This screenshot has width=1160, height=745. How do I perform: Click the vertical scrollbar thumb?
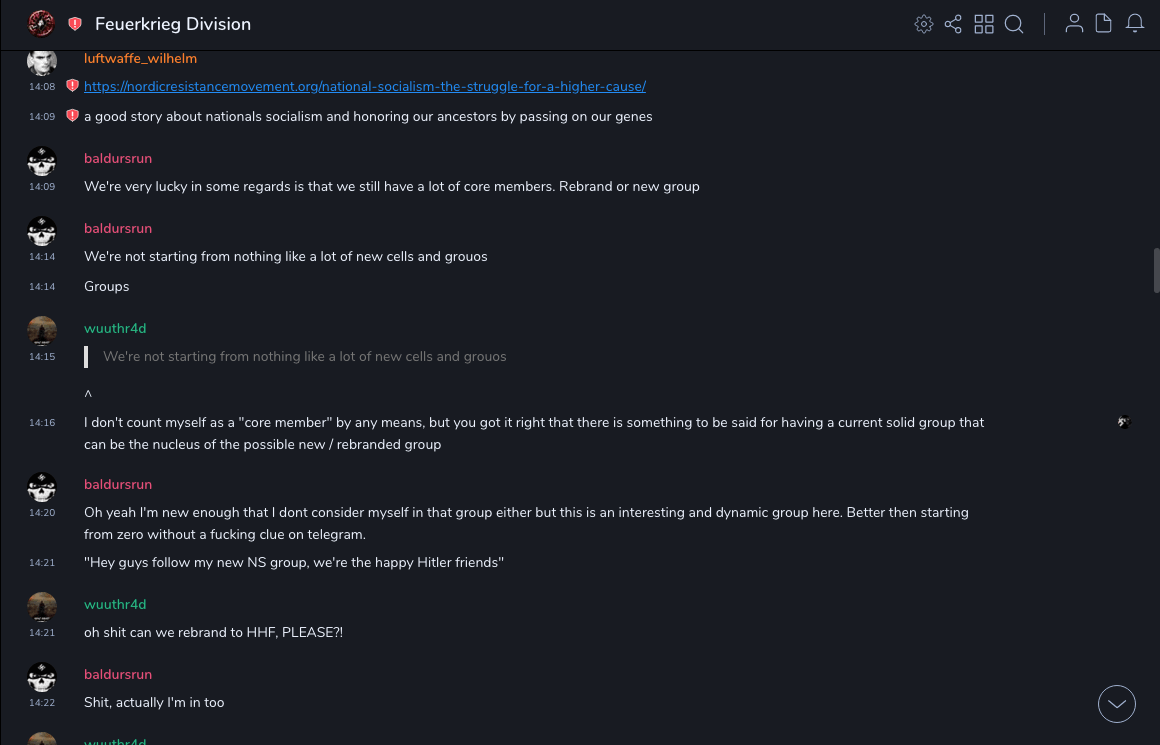(x=1156, y=270)
